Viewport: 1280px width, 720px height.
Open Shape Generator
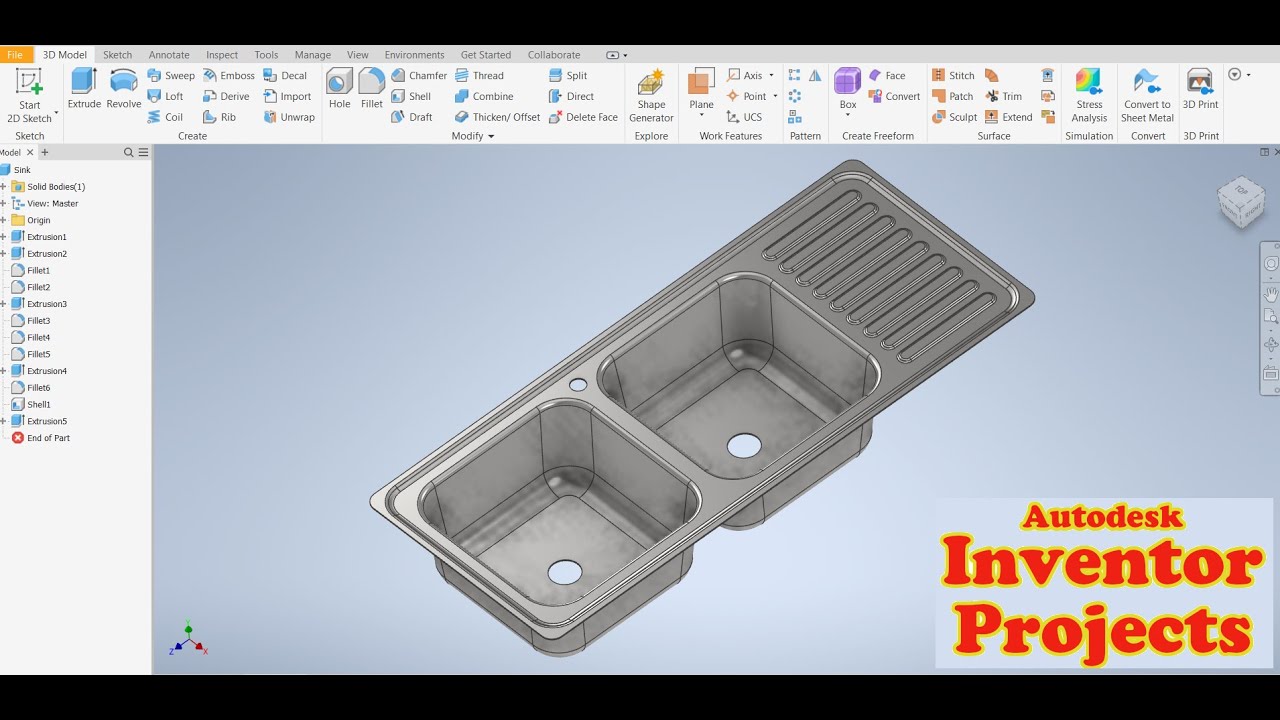tap(651, 96)
